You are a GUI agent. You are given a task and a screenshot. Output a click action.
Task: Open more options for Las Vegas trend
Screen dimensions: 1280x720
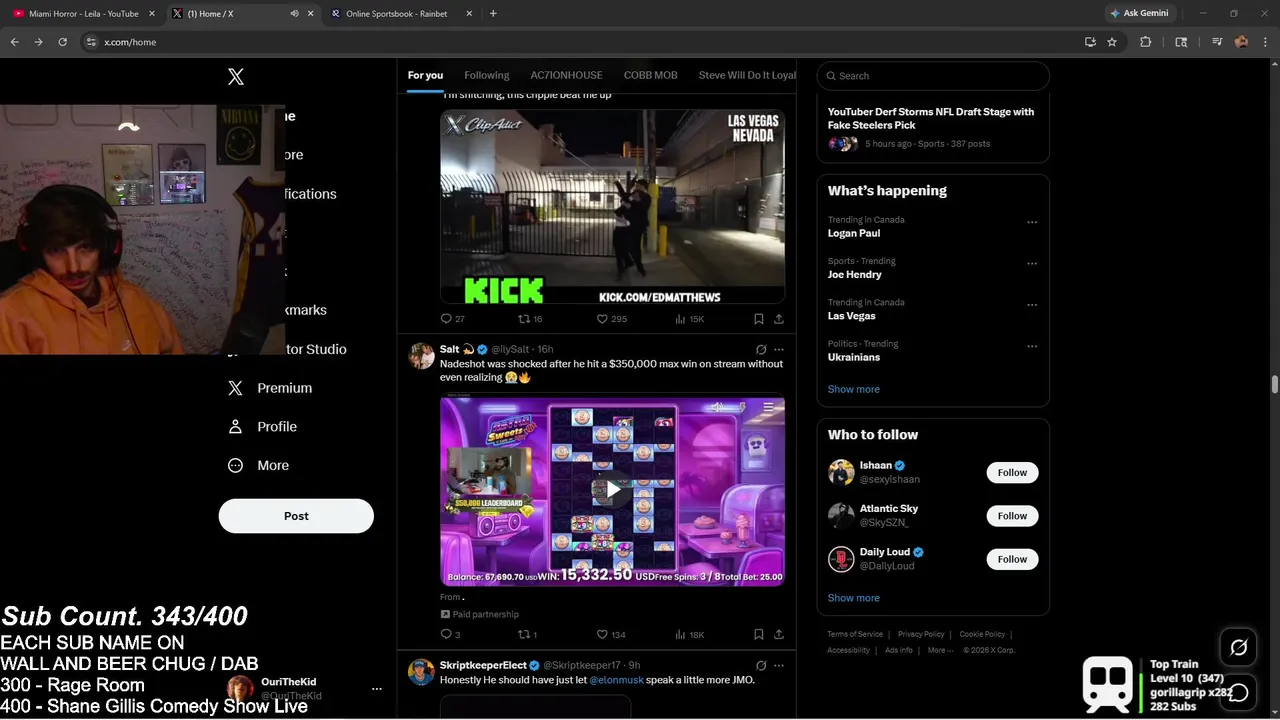click(1032, 305)
